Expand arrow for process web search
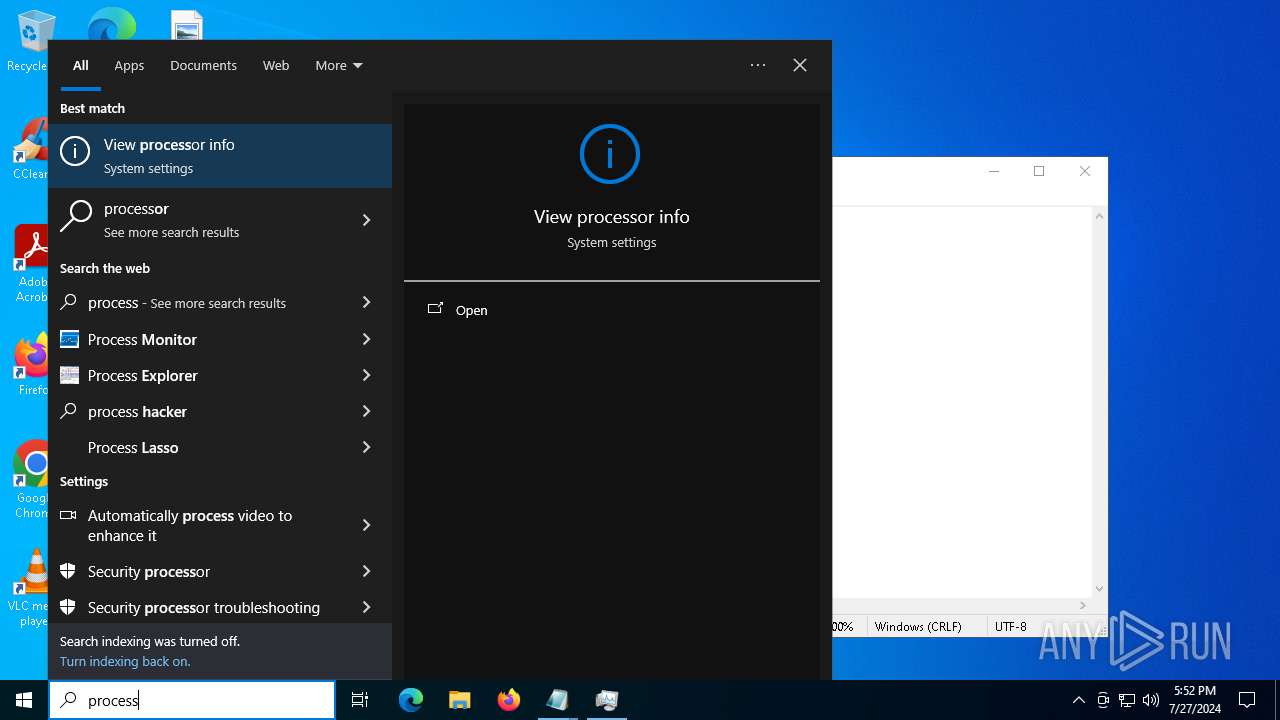This screenshot has width=1280, height=720. tap(366, 302)
